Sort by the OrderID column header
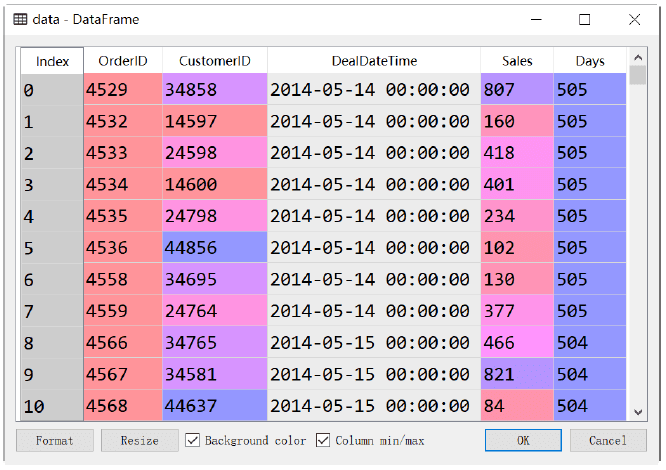This screenshot has height=470, width=666. [123, 61]
